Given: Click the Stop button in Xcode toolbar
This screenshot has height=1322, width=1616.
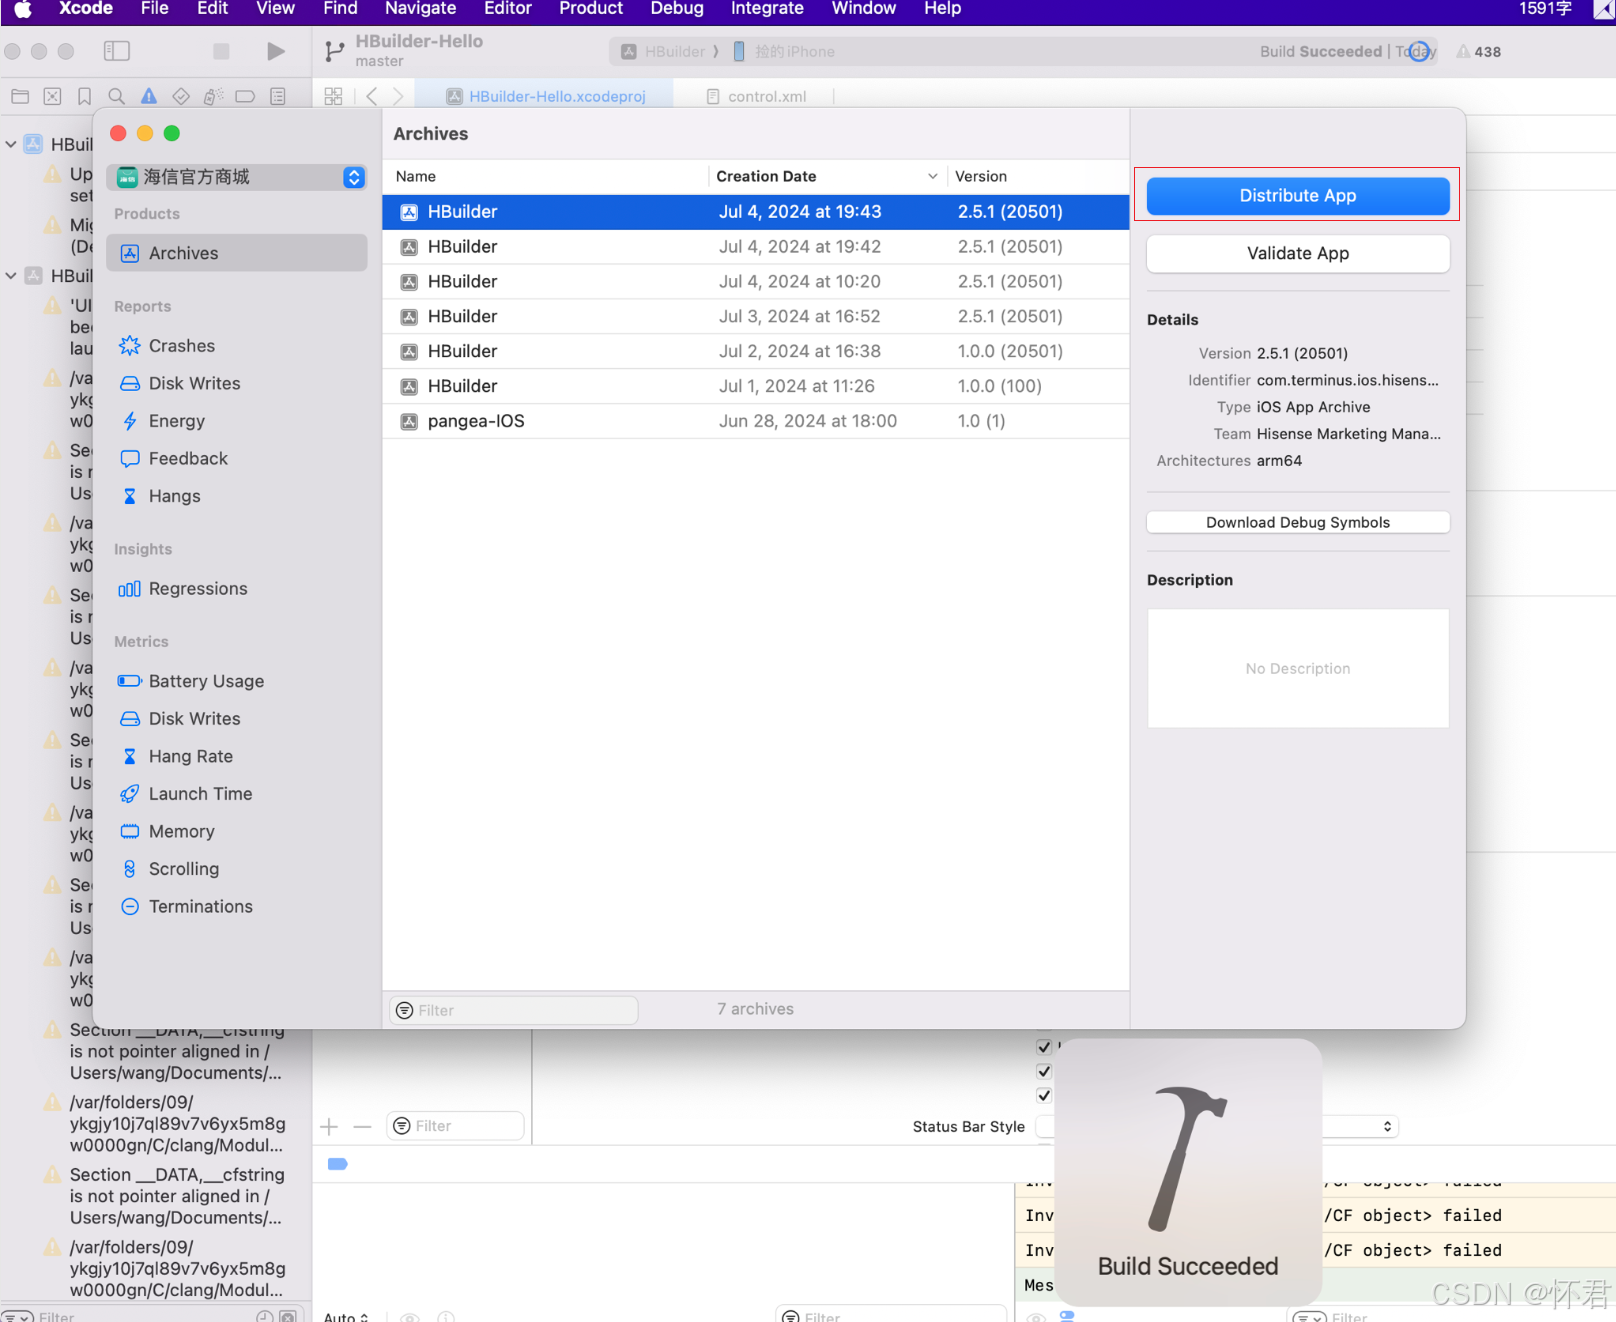Looking at the screenshot, I should tap(221, 51).
